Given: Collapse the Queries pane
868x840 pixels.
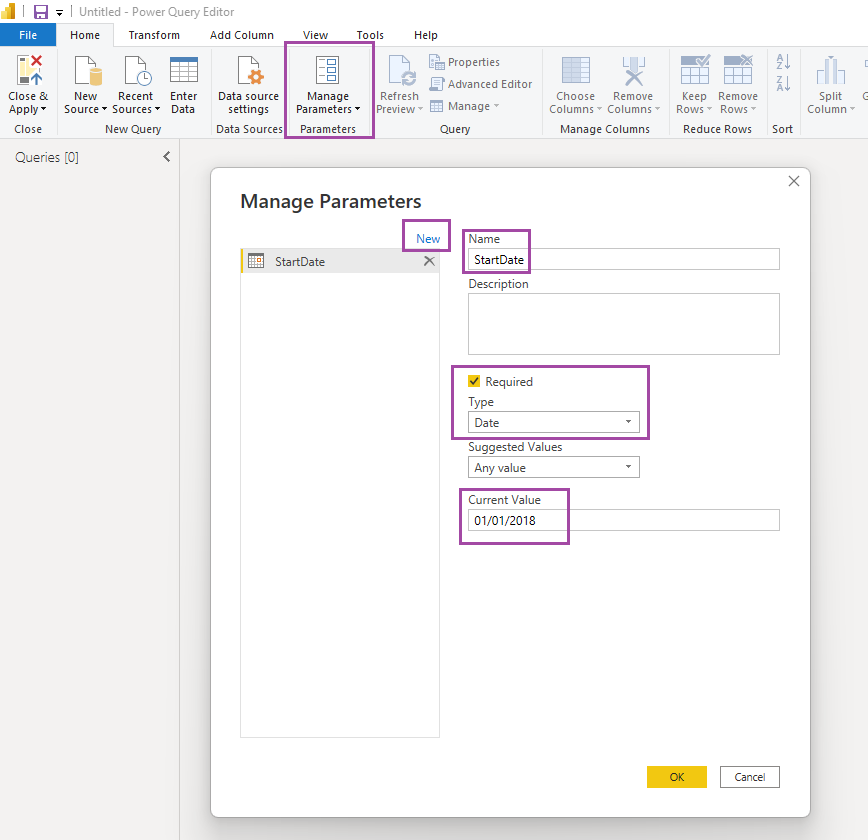Looking at the screenshot, I should click(167, 157).
